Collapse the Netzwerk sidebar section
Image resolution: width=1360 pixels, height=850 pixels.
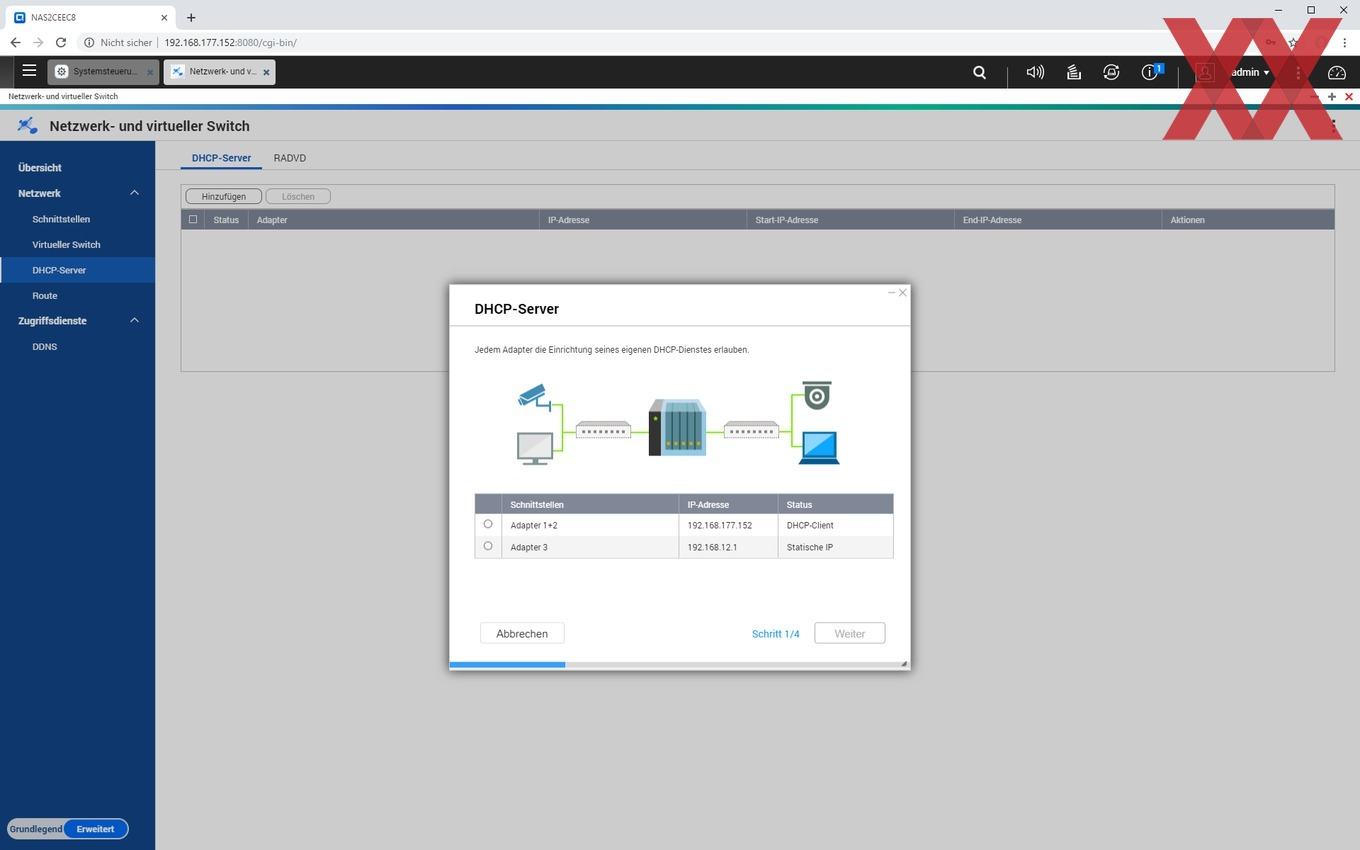click(x=134, y=193)
